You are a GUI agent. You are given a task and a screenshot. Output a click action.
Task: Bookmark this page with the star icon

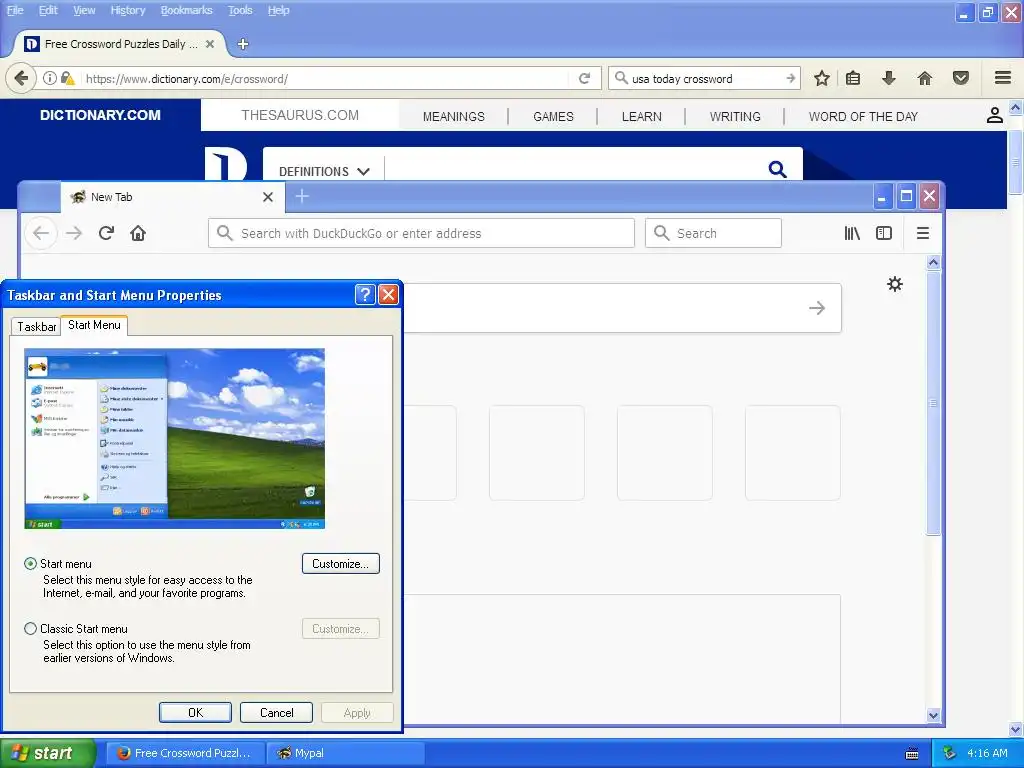(822, 78)
